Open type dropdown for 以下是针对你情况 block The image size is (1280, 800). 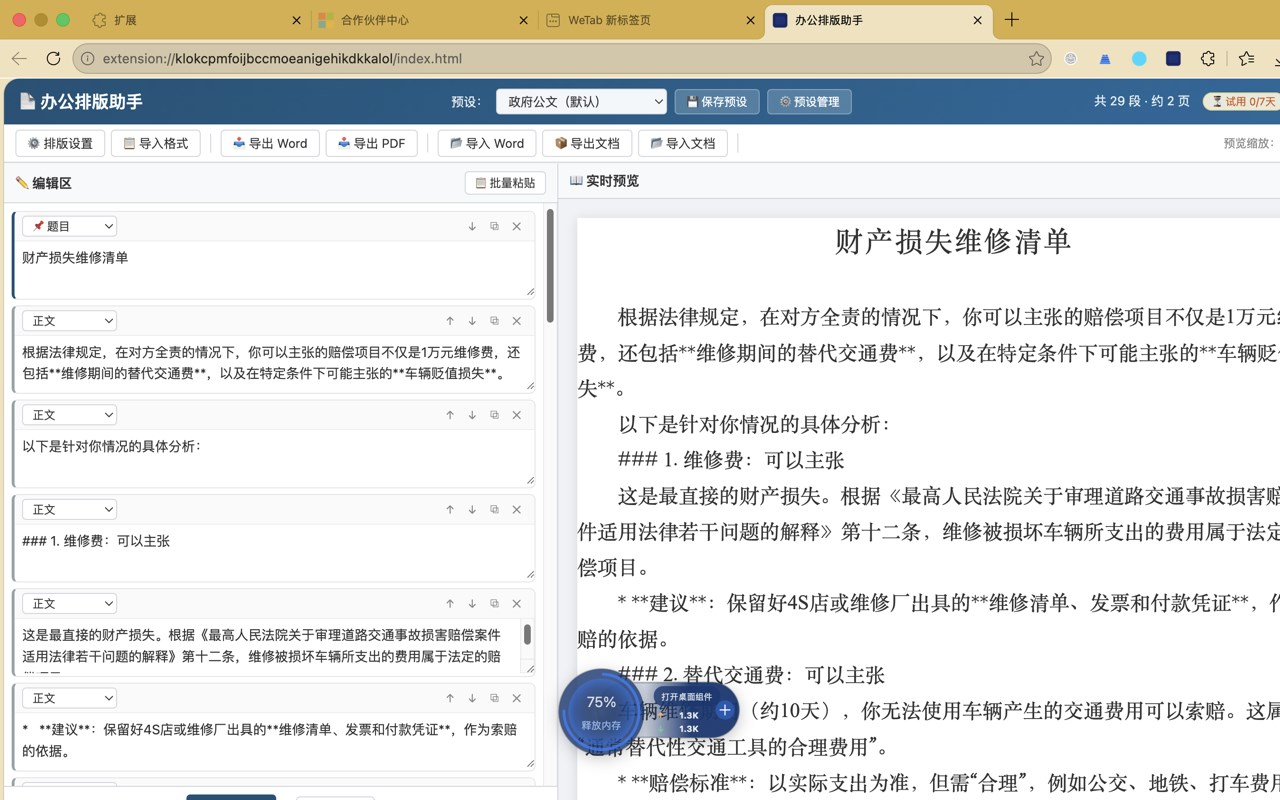tap(70, 415)
